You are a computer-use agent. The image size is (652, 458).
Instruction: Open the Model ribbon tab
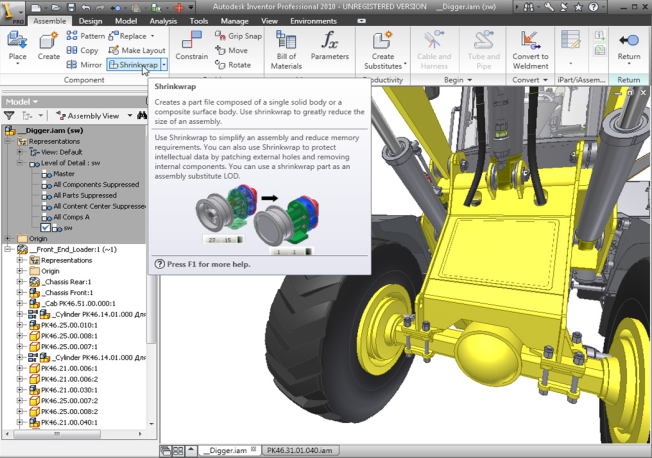coord(126,21)
